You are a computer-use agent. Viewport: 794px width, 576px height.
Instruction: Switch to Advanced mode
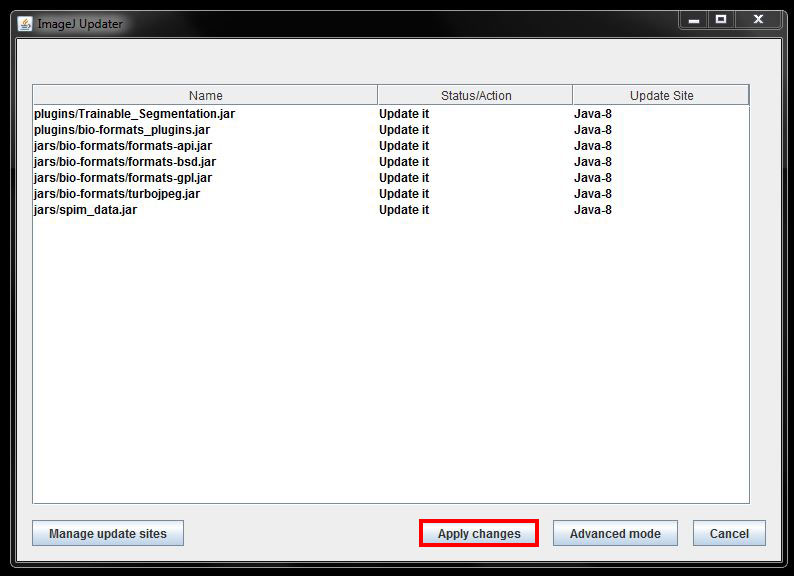pos(615,534)
